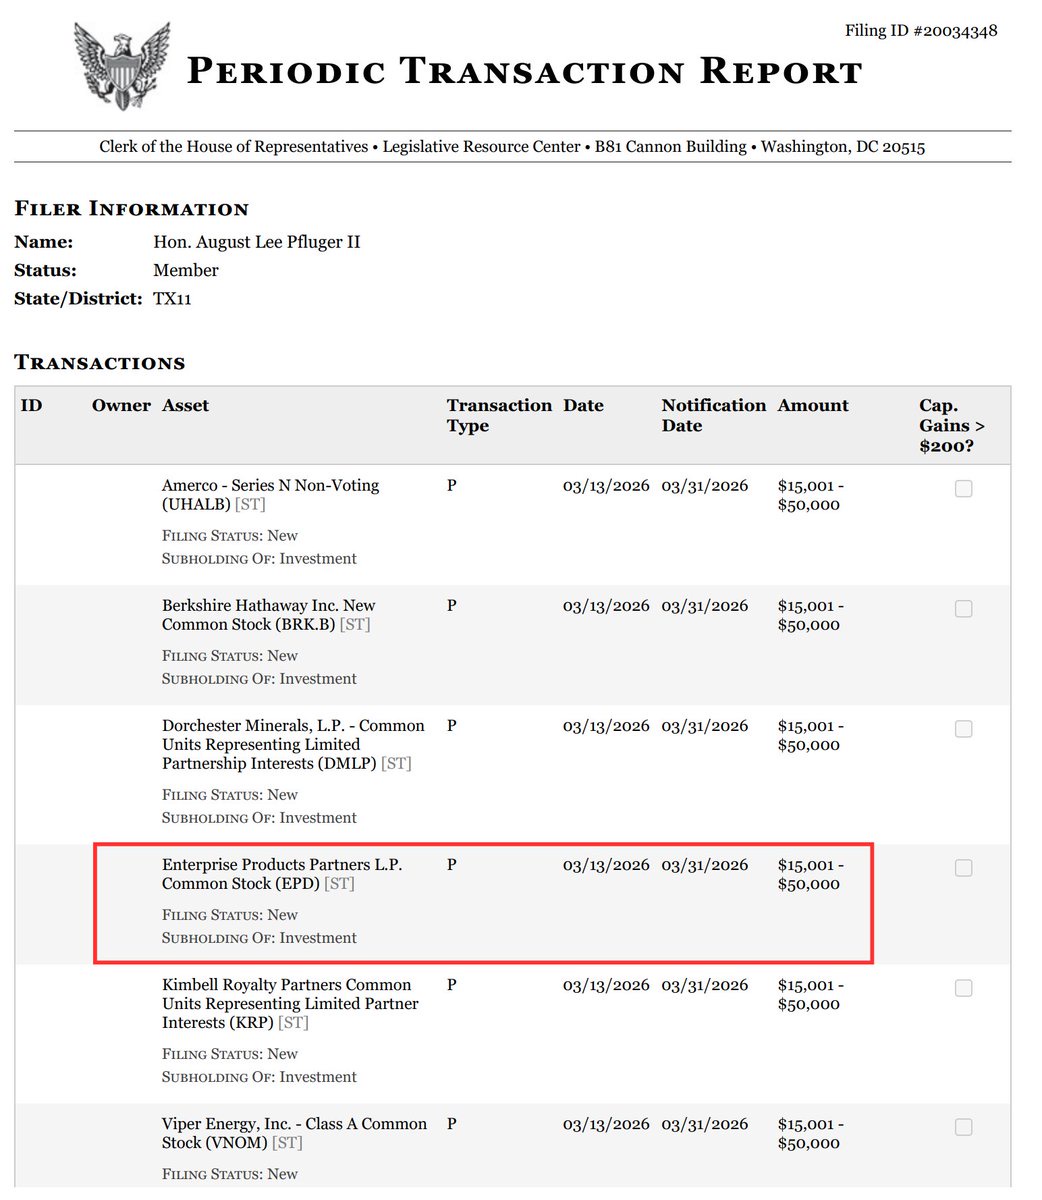
Task: Click the Berkshire Hathaway (BRK.B) asset name
Action: click(x=268, y=615)
